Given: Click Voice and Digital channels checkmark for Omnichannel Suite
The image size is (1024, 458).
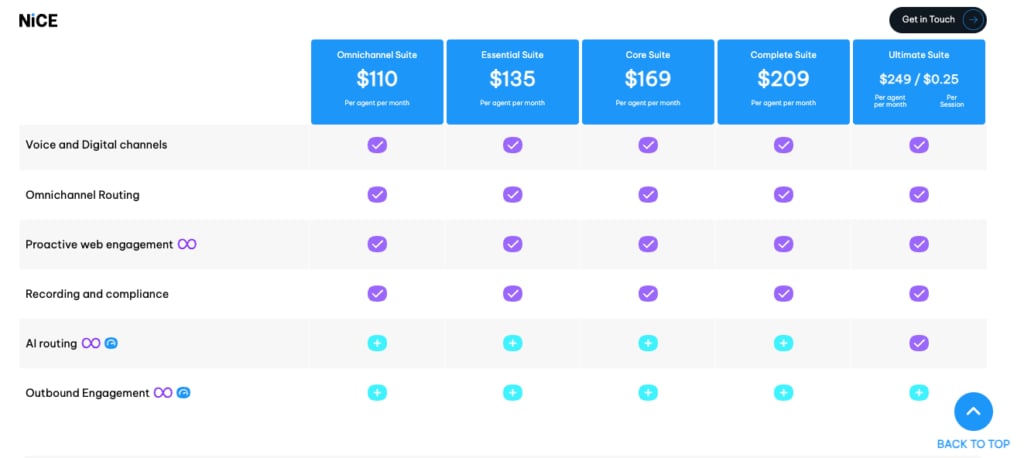Looking at the screenshot, I should (377, 145).
